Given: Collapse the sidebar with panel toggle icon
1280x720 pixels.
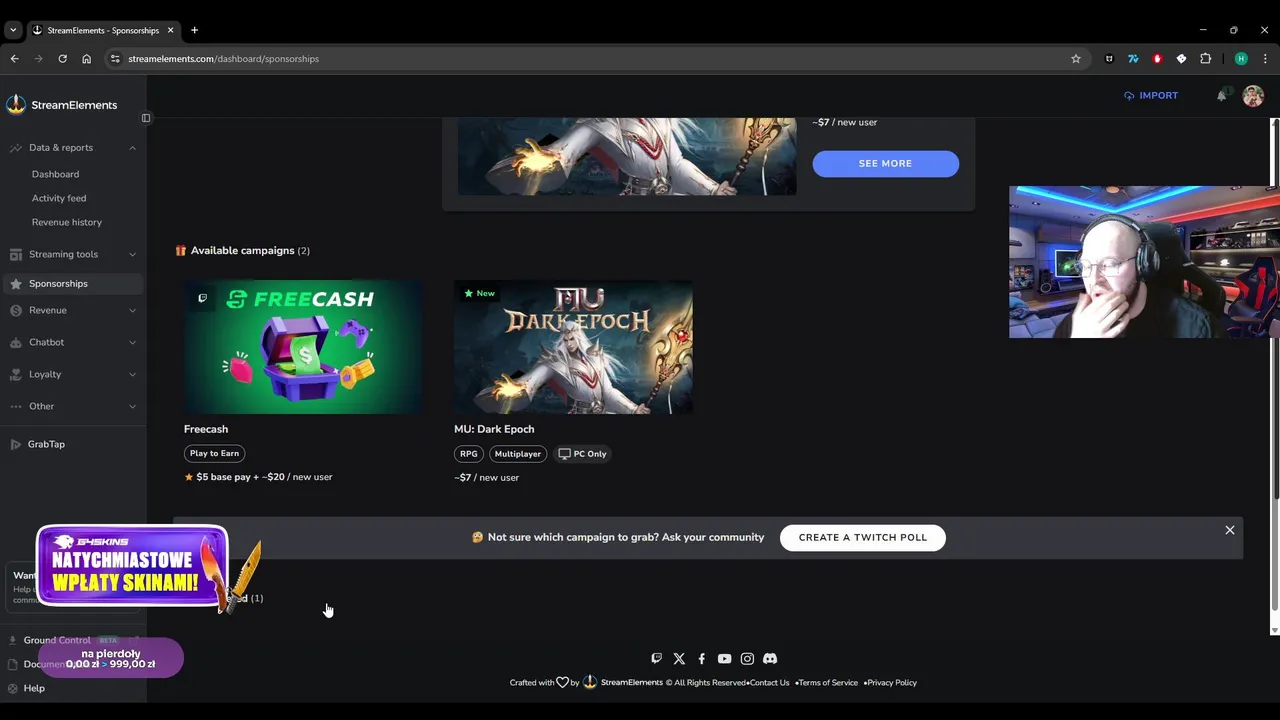Looking at the screenshot, I should coord(146,118).
